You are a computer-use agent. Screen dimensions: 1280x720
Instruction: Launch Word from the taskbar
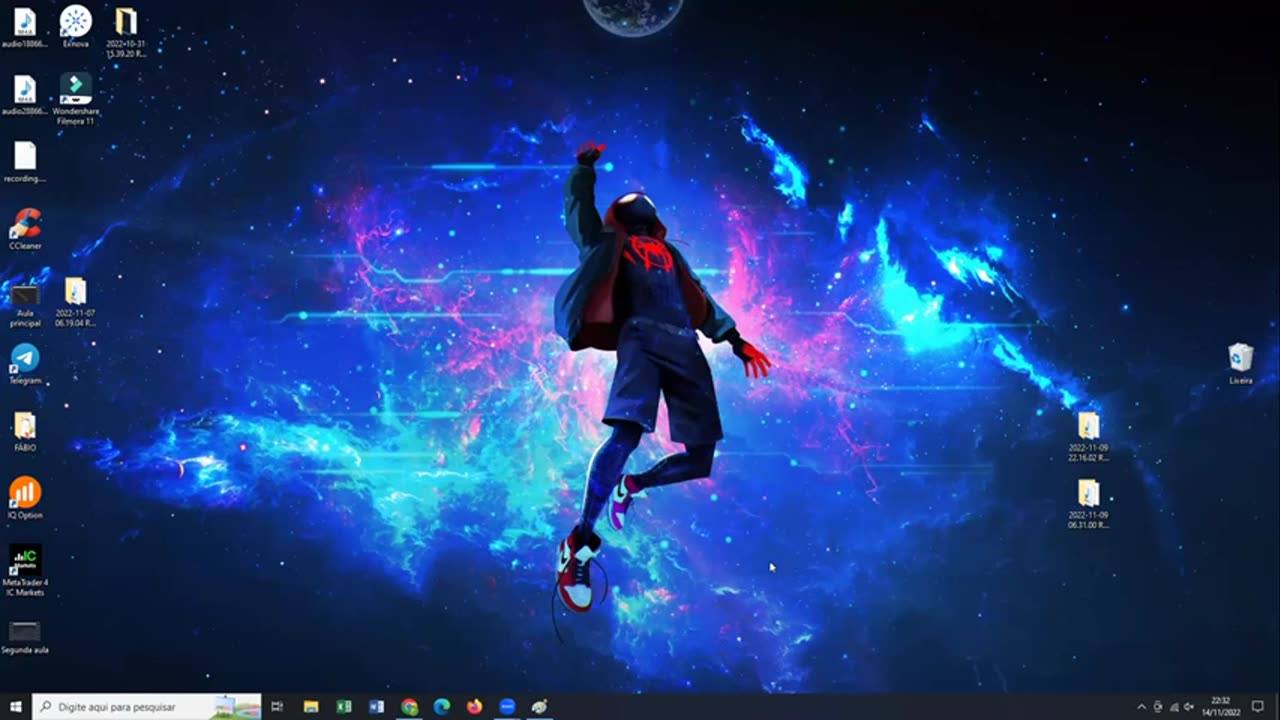pyautogui.click(x=377, y=707)
